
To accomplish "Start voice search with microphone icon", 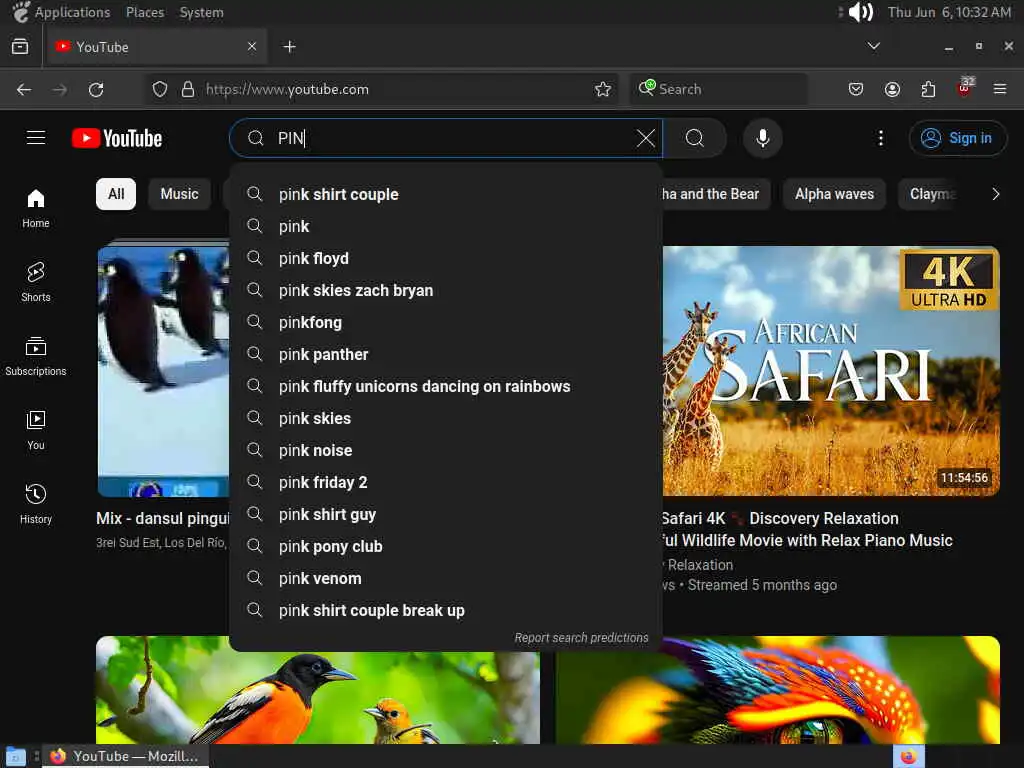I will (762, 138).
